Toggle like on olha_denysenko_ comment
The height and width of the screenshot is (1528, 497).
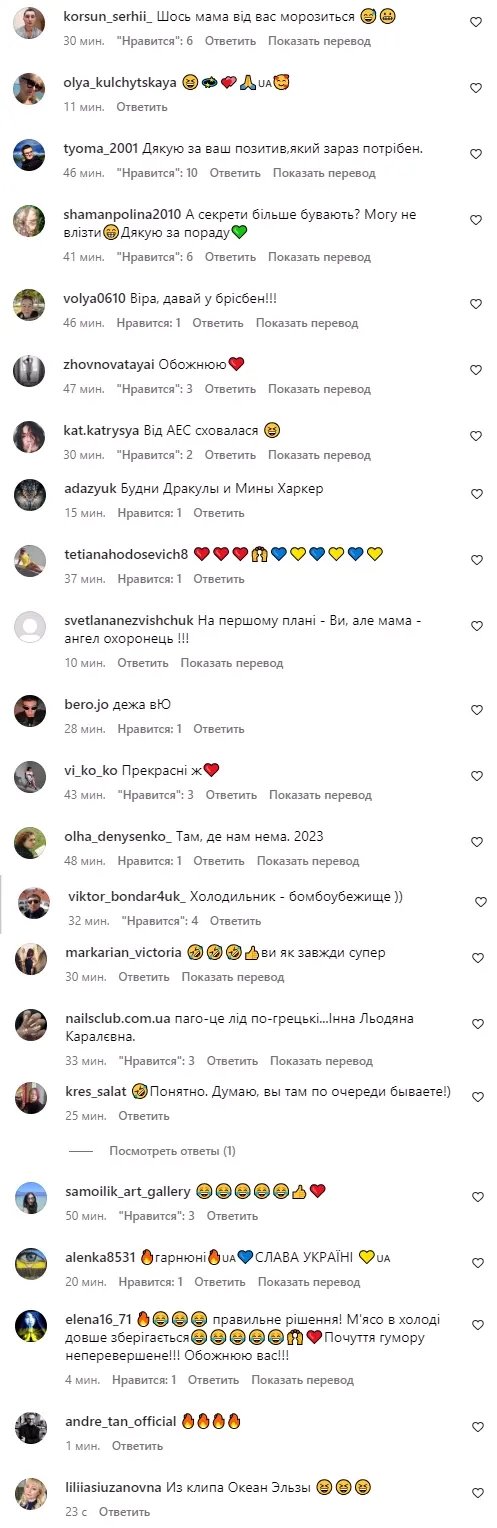[x=476, y=842]
